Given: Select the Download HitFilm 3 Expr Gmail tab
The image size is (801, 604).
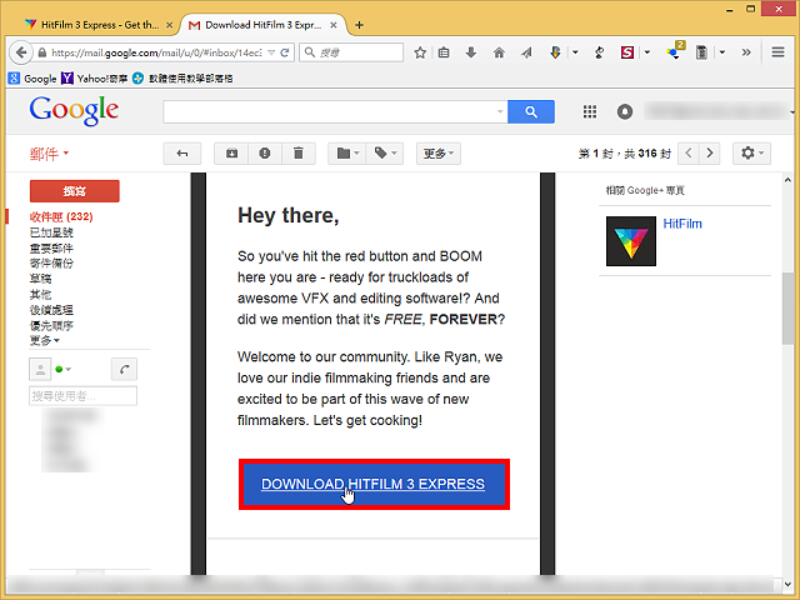Looking at the screenshot, I should pos(263,25).
